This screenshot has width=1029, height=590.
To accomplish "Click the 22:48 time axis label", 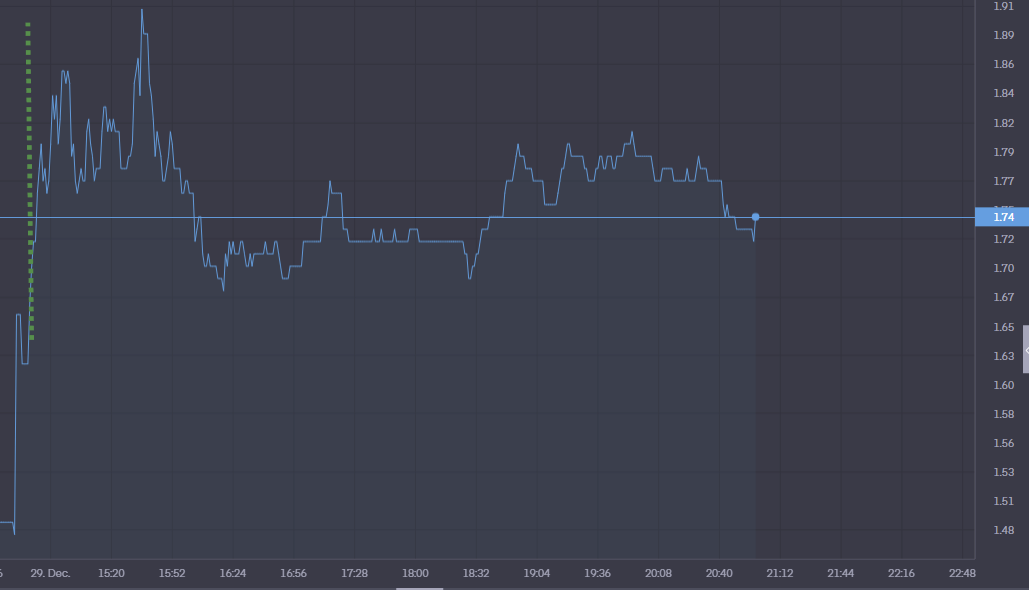I will tap(962, 573).
